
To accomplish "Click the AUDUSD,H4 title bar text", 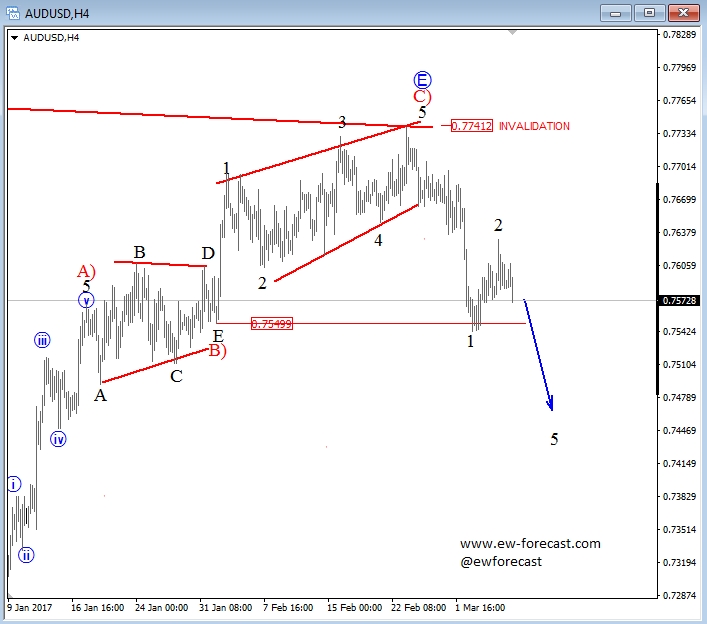I will pyautogui.click(x=57, y=14).
